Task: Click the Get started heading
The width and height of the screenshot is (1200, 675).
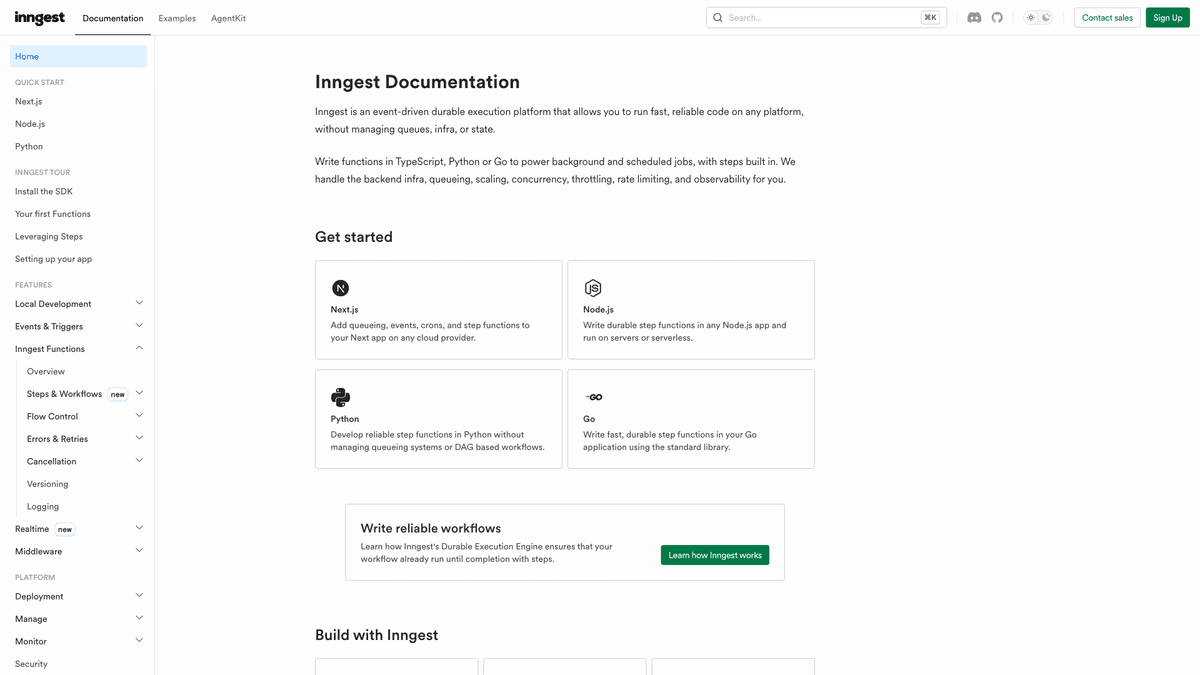Action: [354, 237]
